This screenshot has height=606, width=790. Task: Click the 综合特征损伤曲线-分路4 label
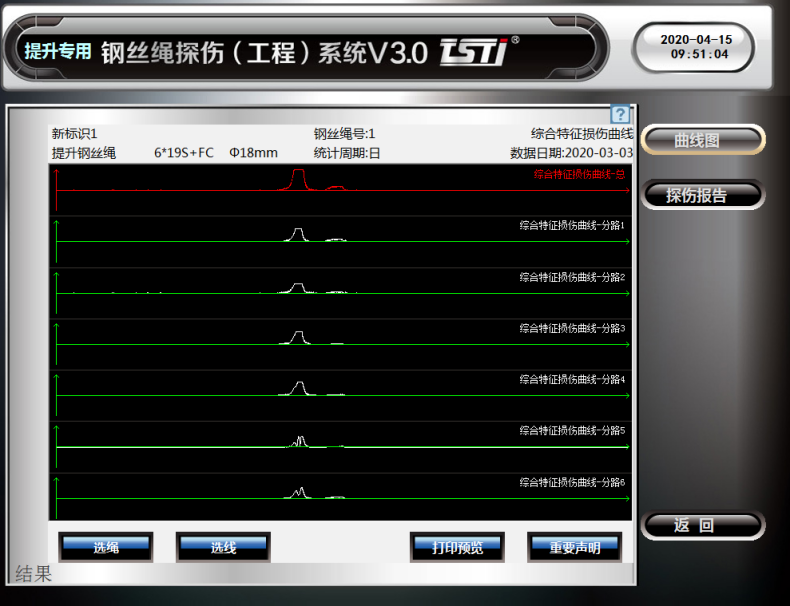point(572,380)
